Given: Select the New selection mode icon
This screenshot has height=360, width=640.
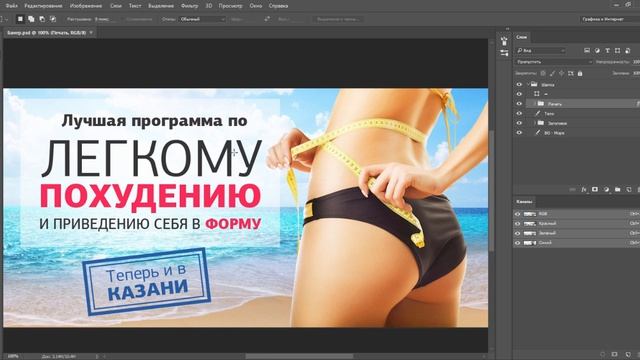Looking at the screenshot, I should (20, 19).
